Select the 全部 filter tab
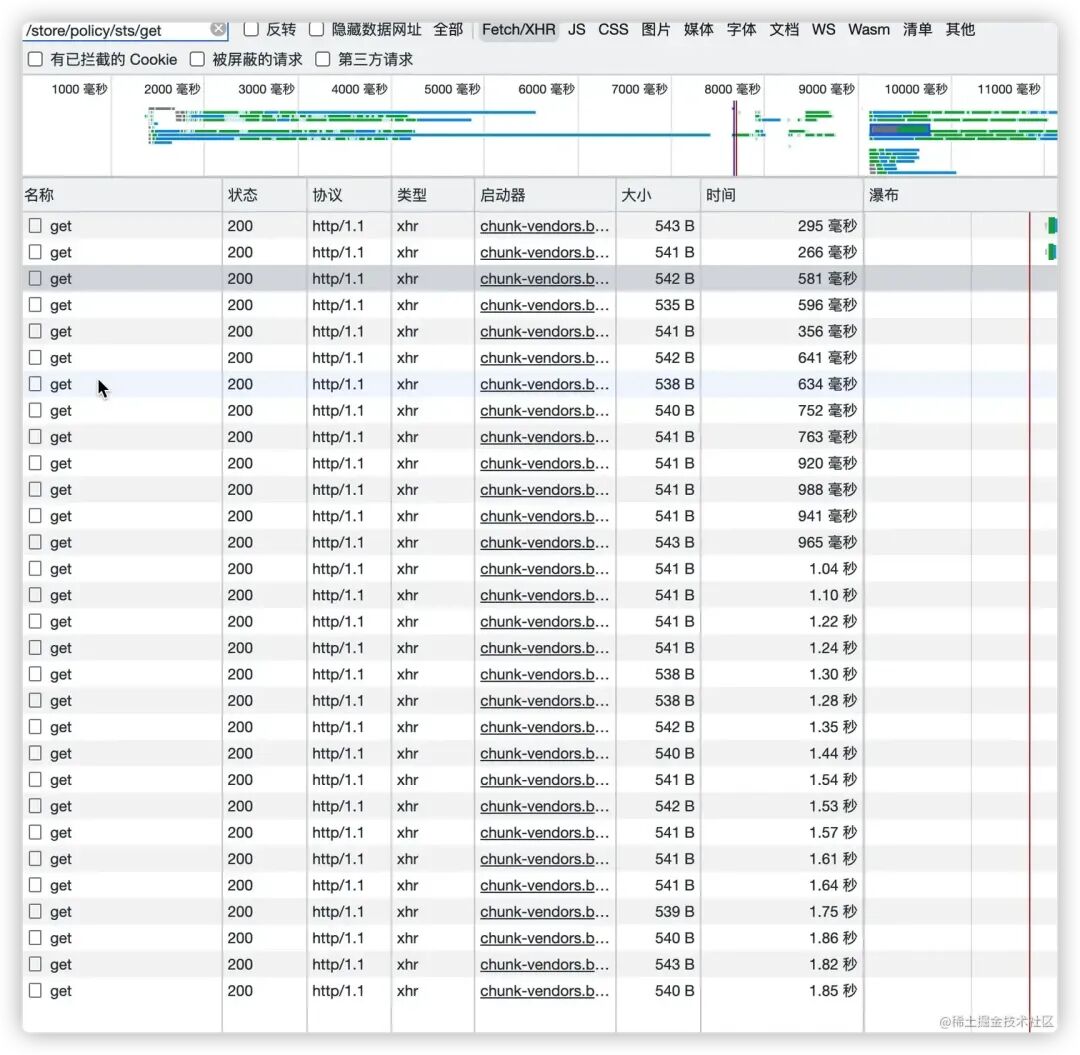1080x1055 pixels. (x=448, y=30)
